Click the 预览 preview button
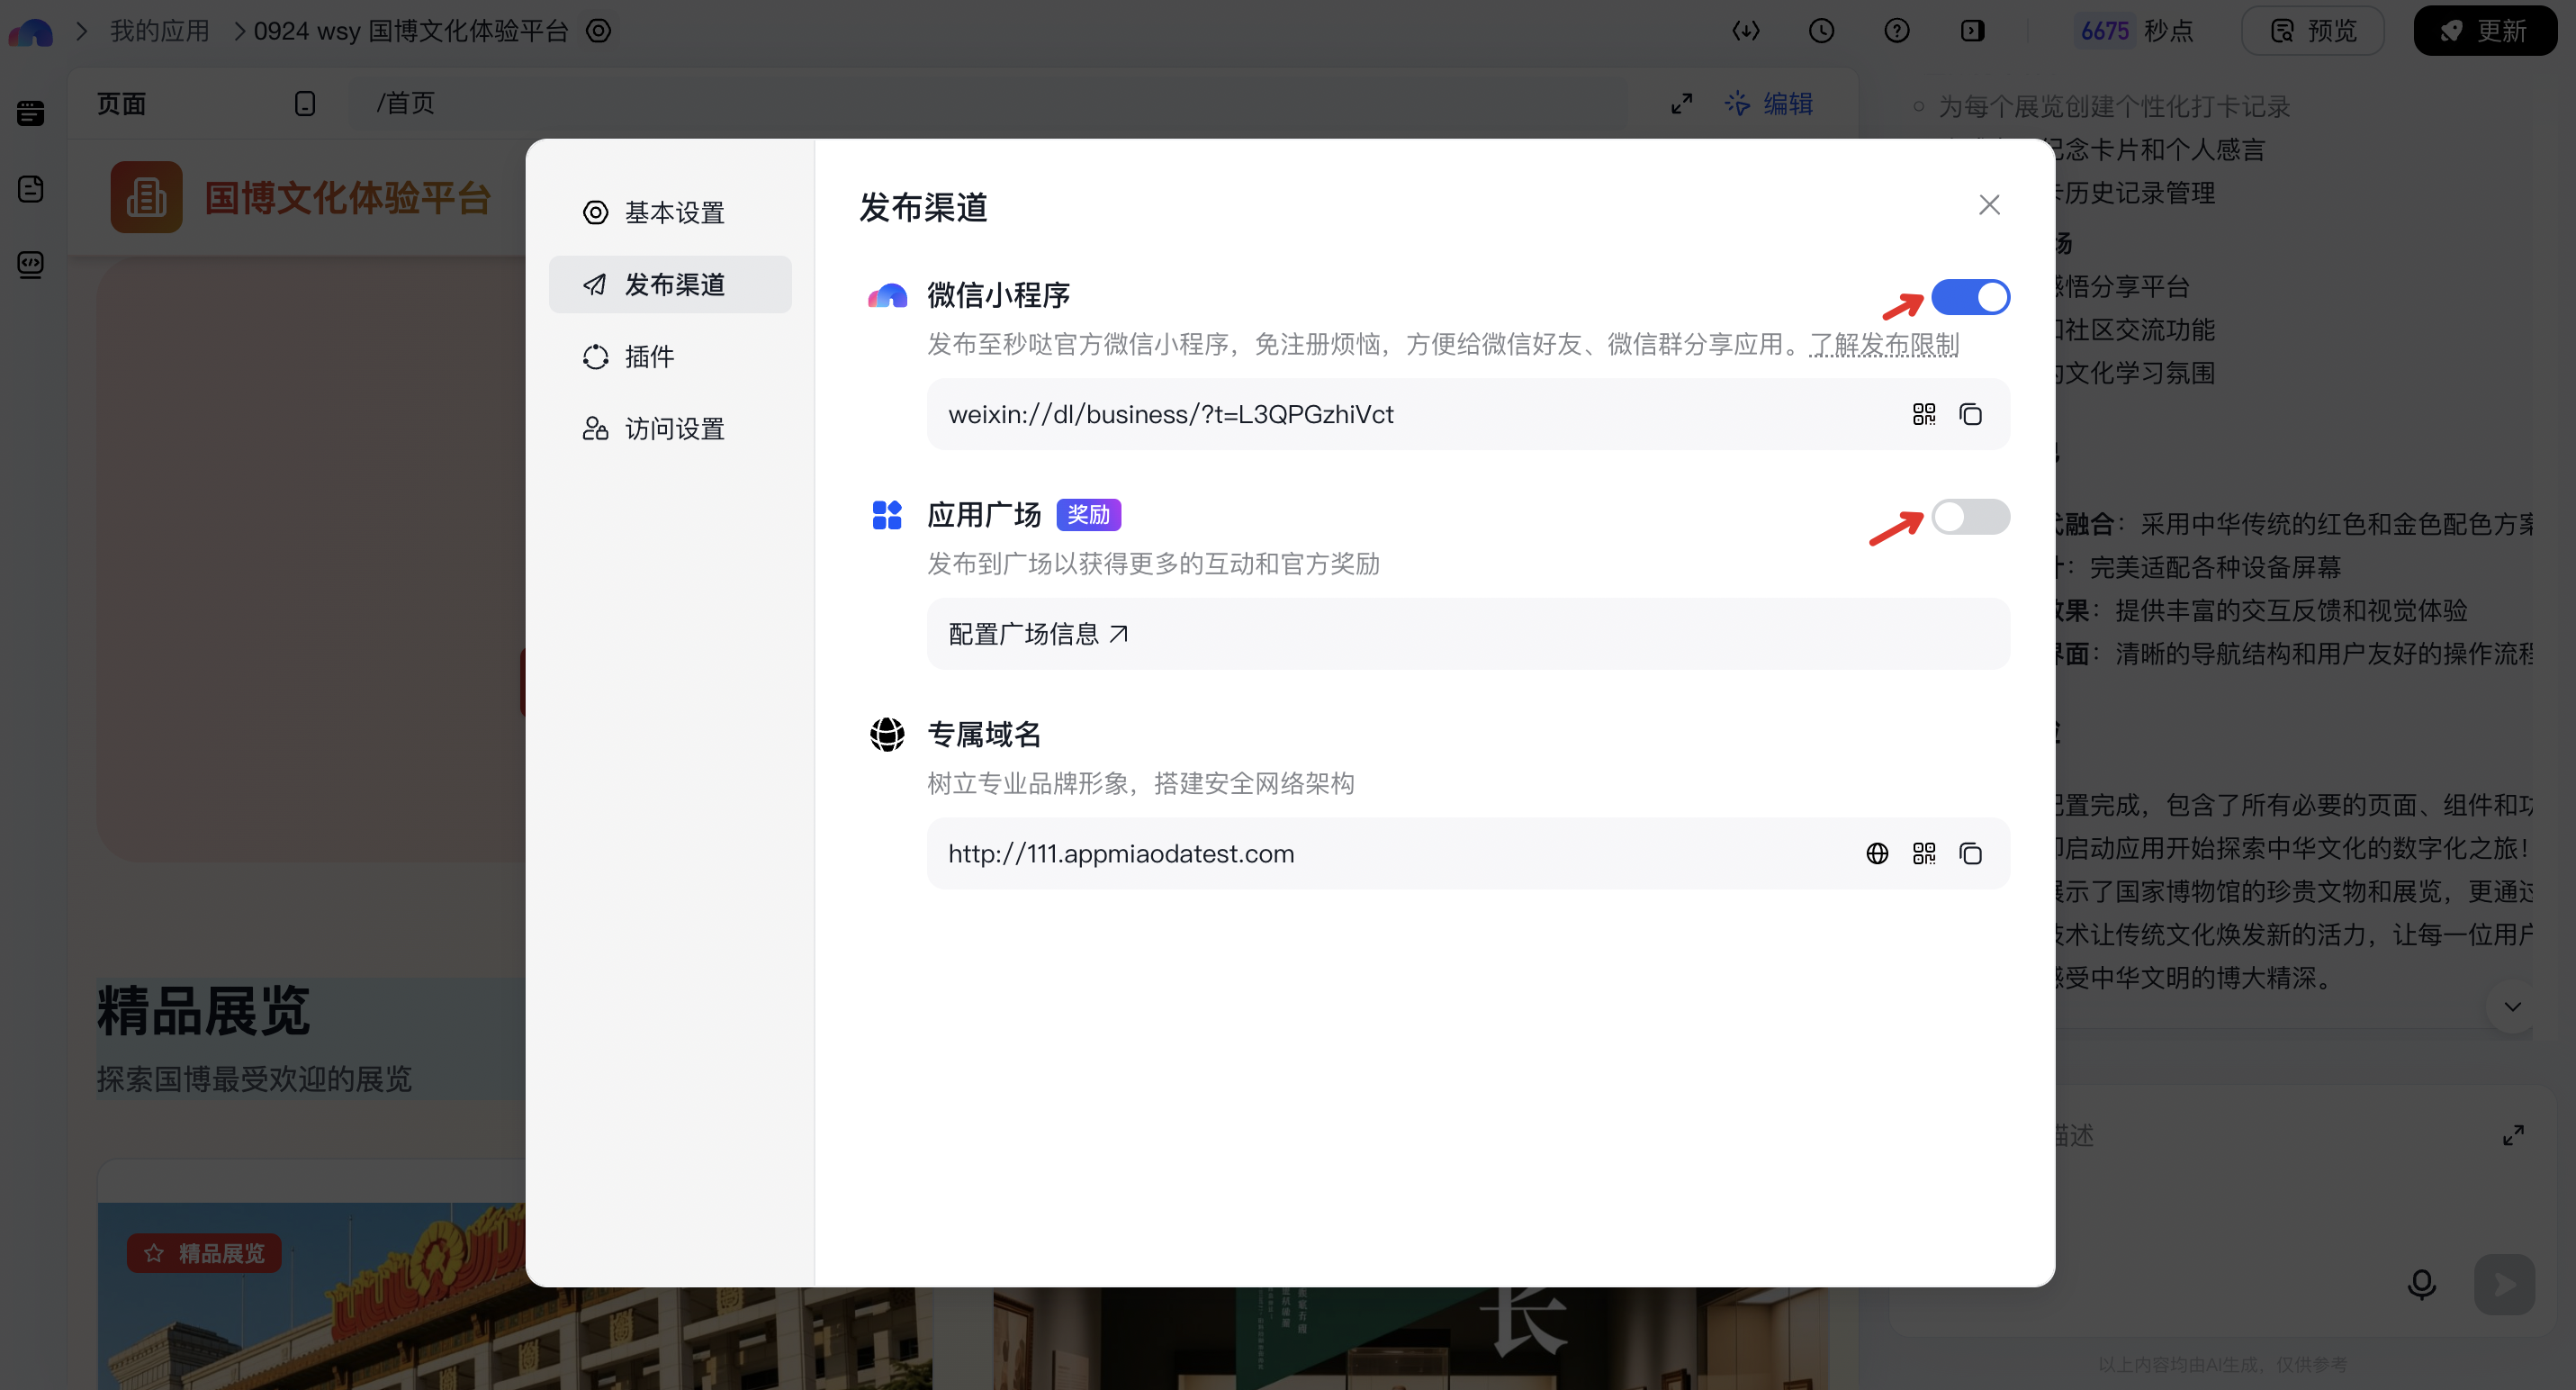The width and height of the screenshot is (2576, 1390). [2312, 31]
